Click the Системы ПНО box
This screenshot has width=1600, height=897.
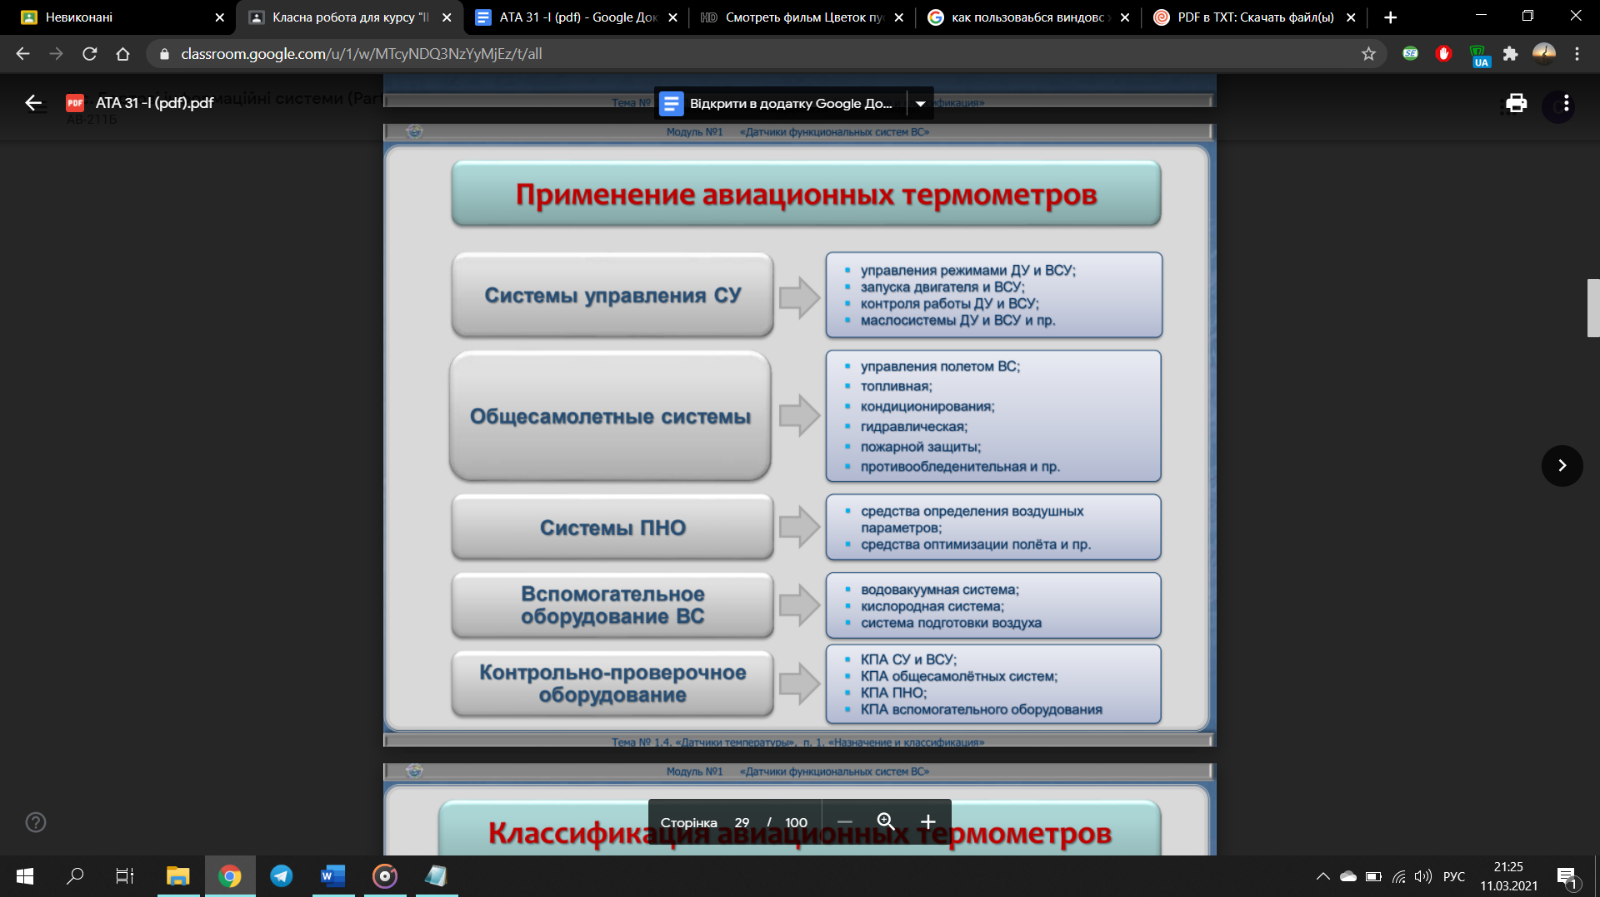(x=613, y=527)
